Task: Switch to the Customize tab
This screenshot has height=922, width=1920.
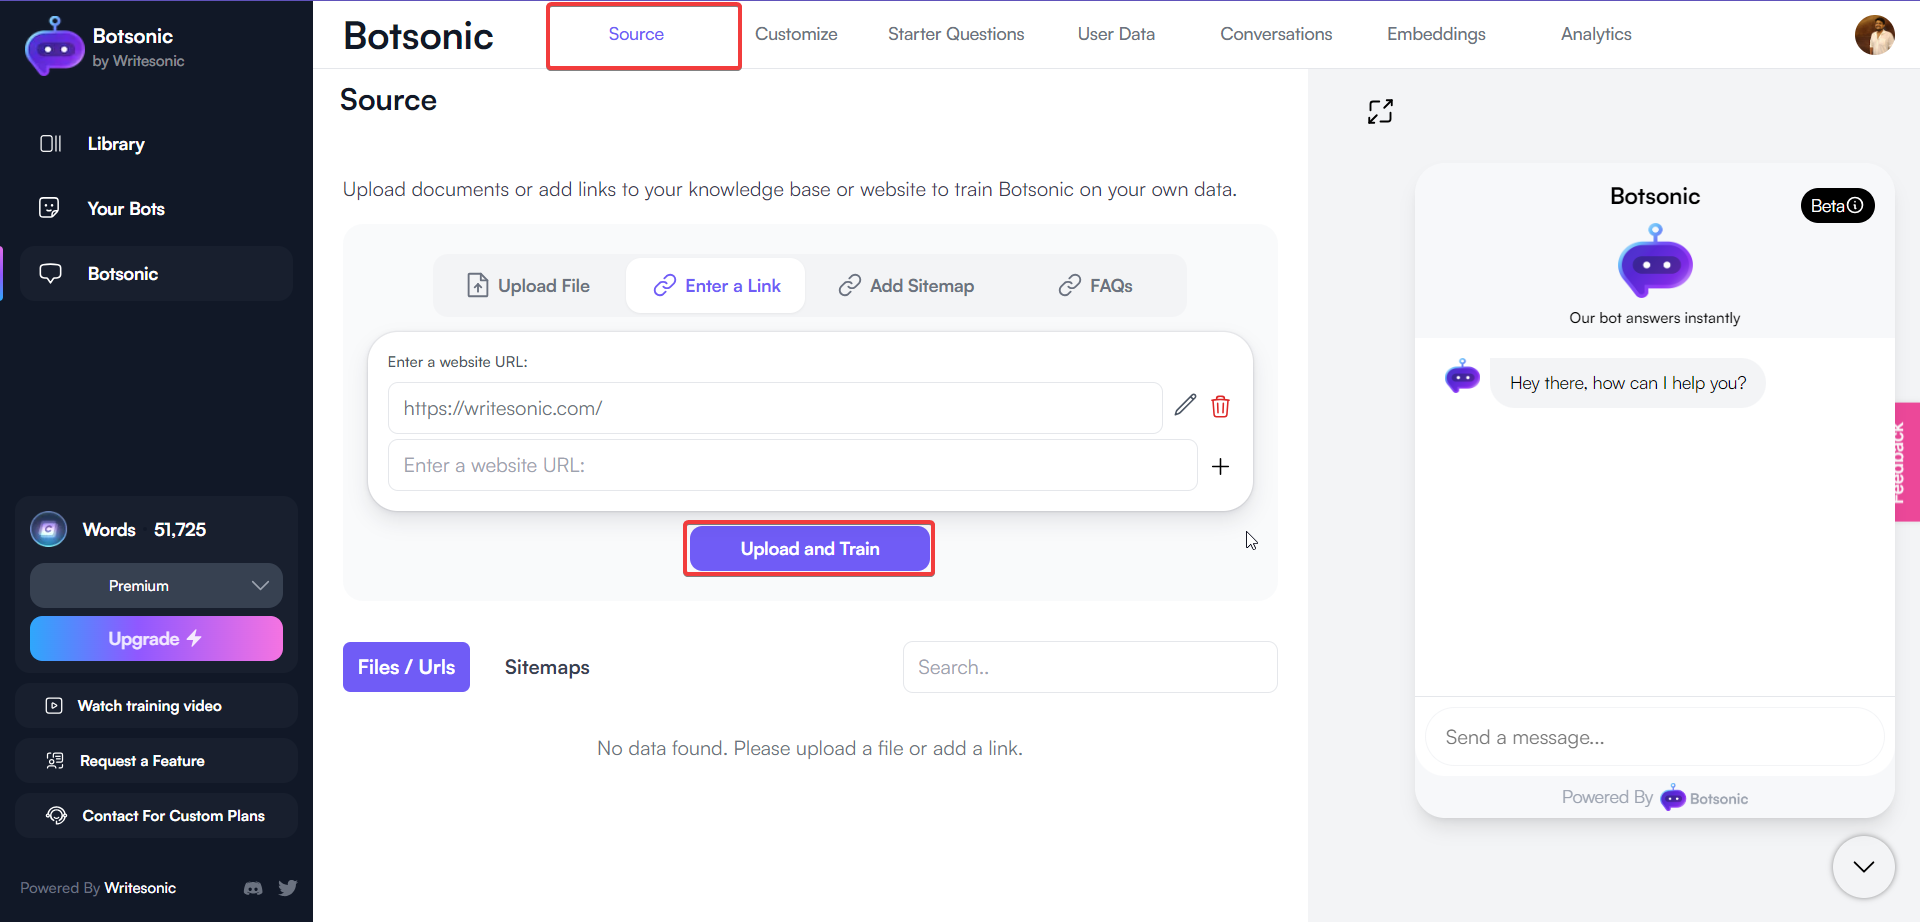Action: 796,33
